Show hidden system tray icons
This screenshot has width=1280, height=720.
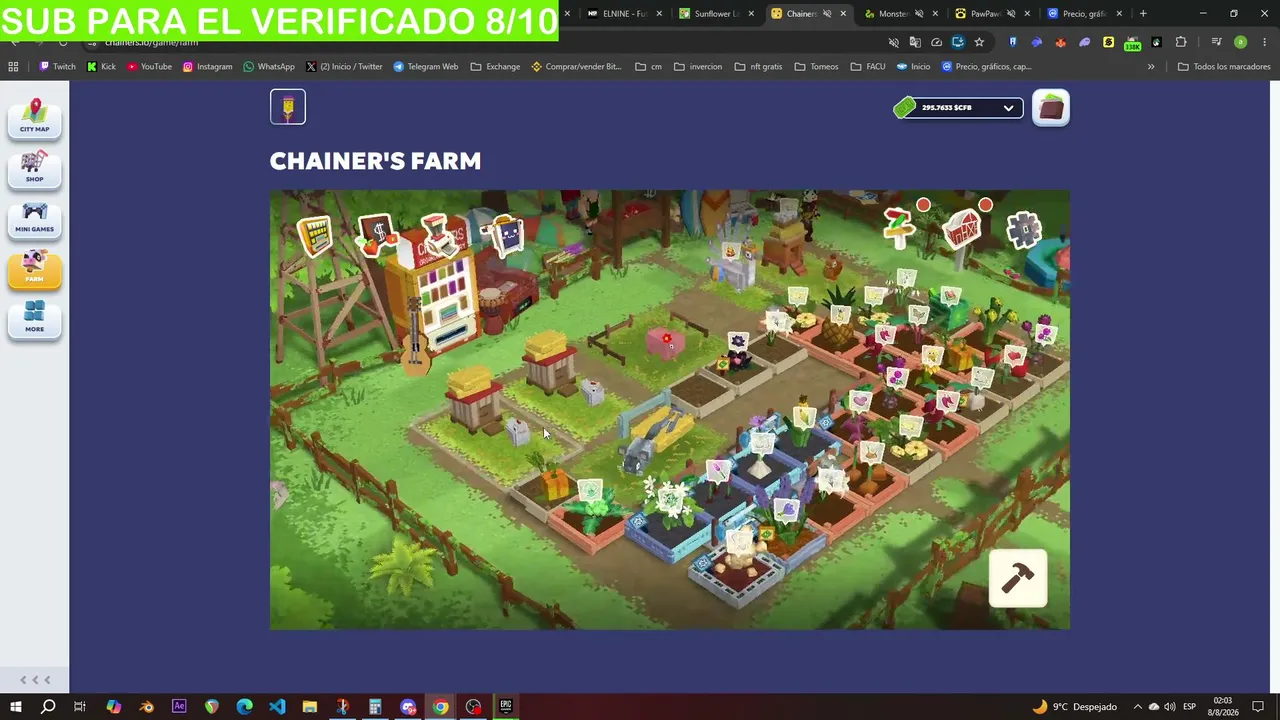click(1137, 707)
